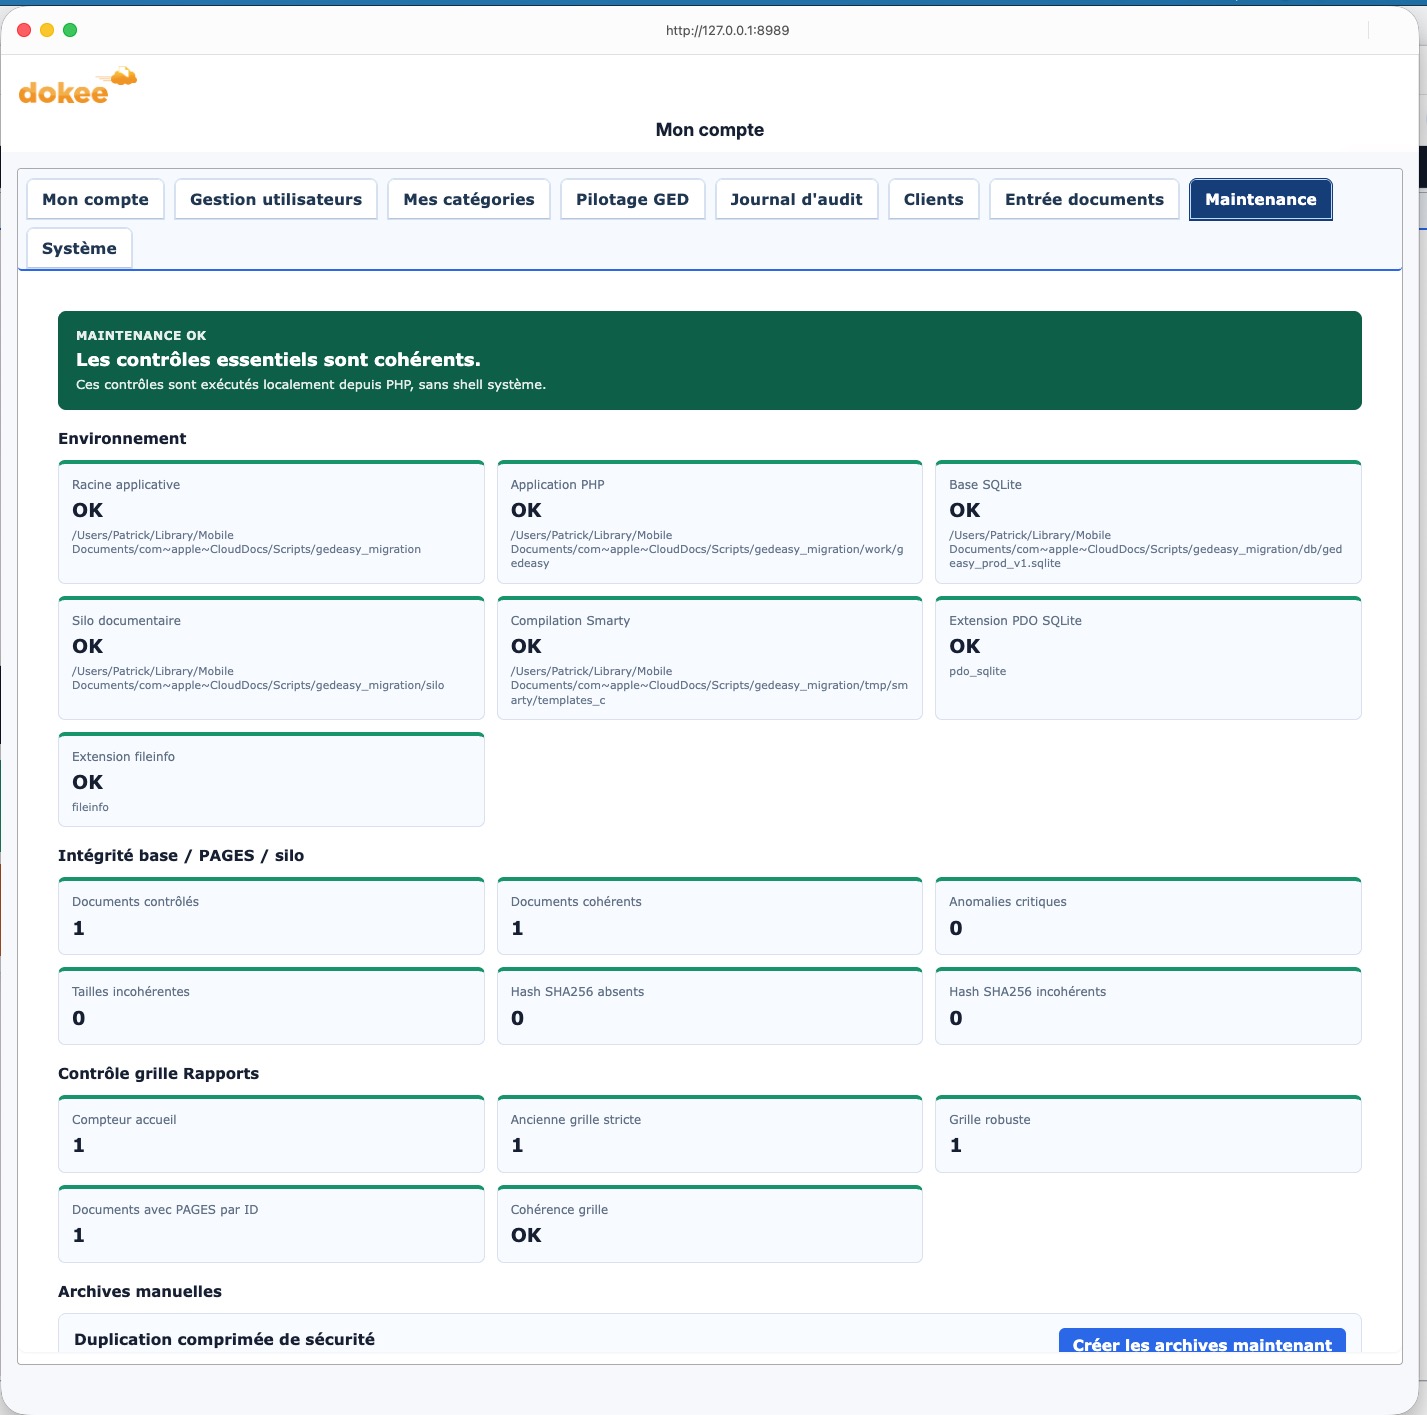Screen dimensions: 1427x1415
Task: Click the Cohérence grille label
Action: [x=559, y=1209]
